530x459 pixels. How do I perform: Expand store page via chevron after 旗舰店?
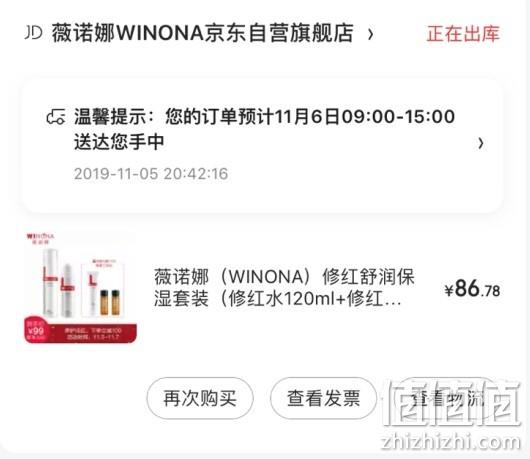370,34
